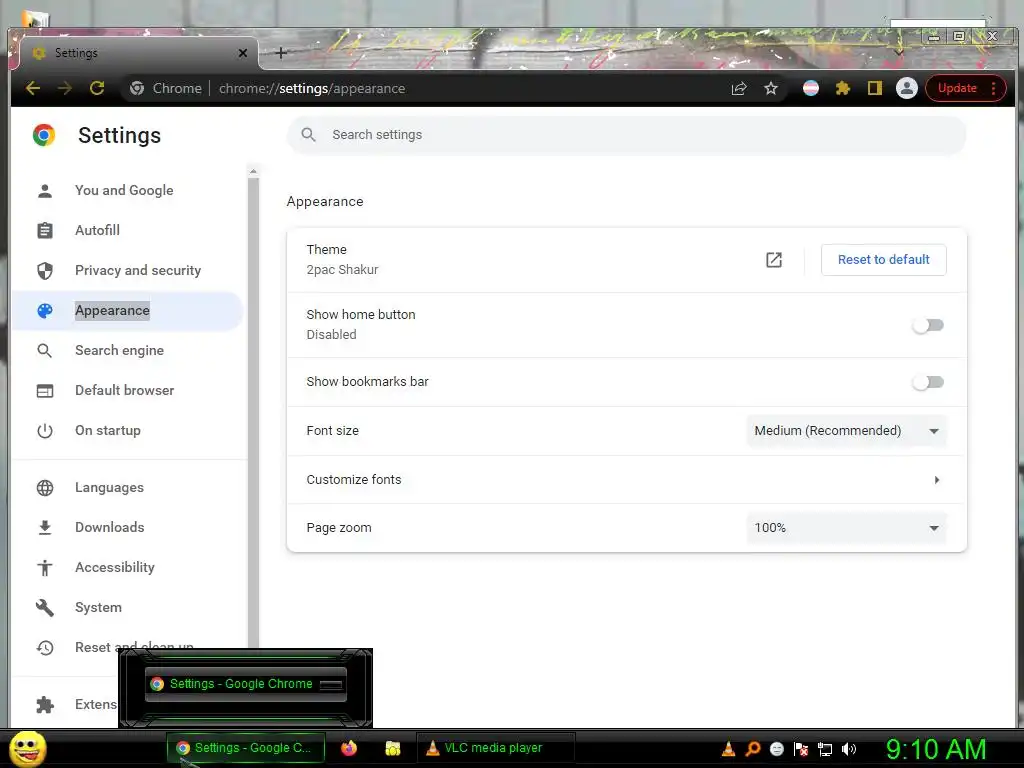The height and width of the screenshot is (768, 1024).
Task: Click the share page icon in address bar
Action: [x=739, y=88]
